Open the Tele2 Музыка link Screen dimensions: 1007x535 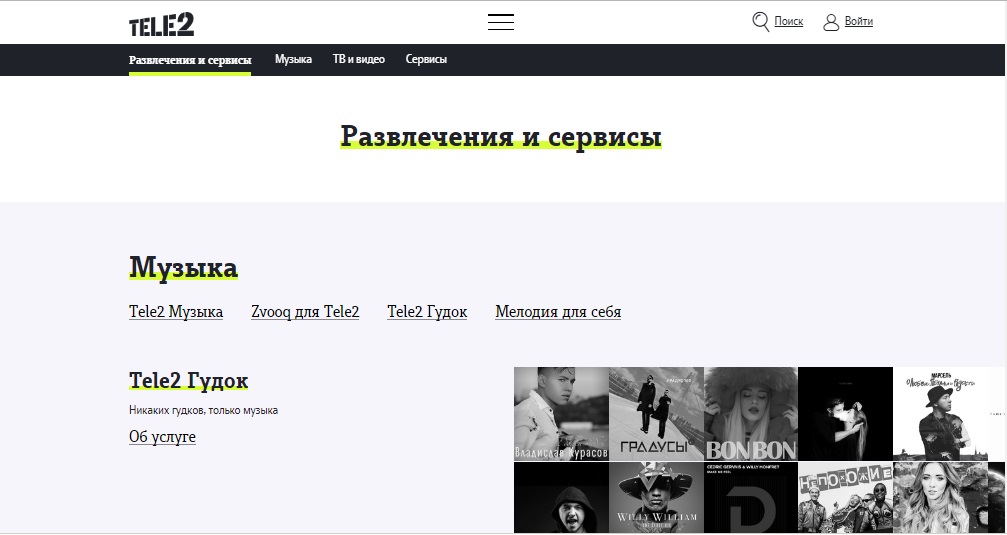pos(176,312)
